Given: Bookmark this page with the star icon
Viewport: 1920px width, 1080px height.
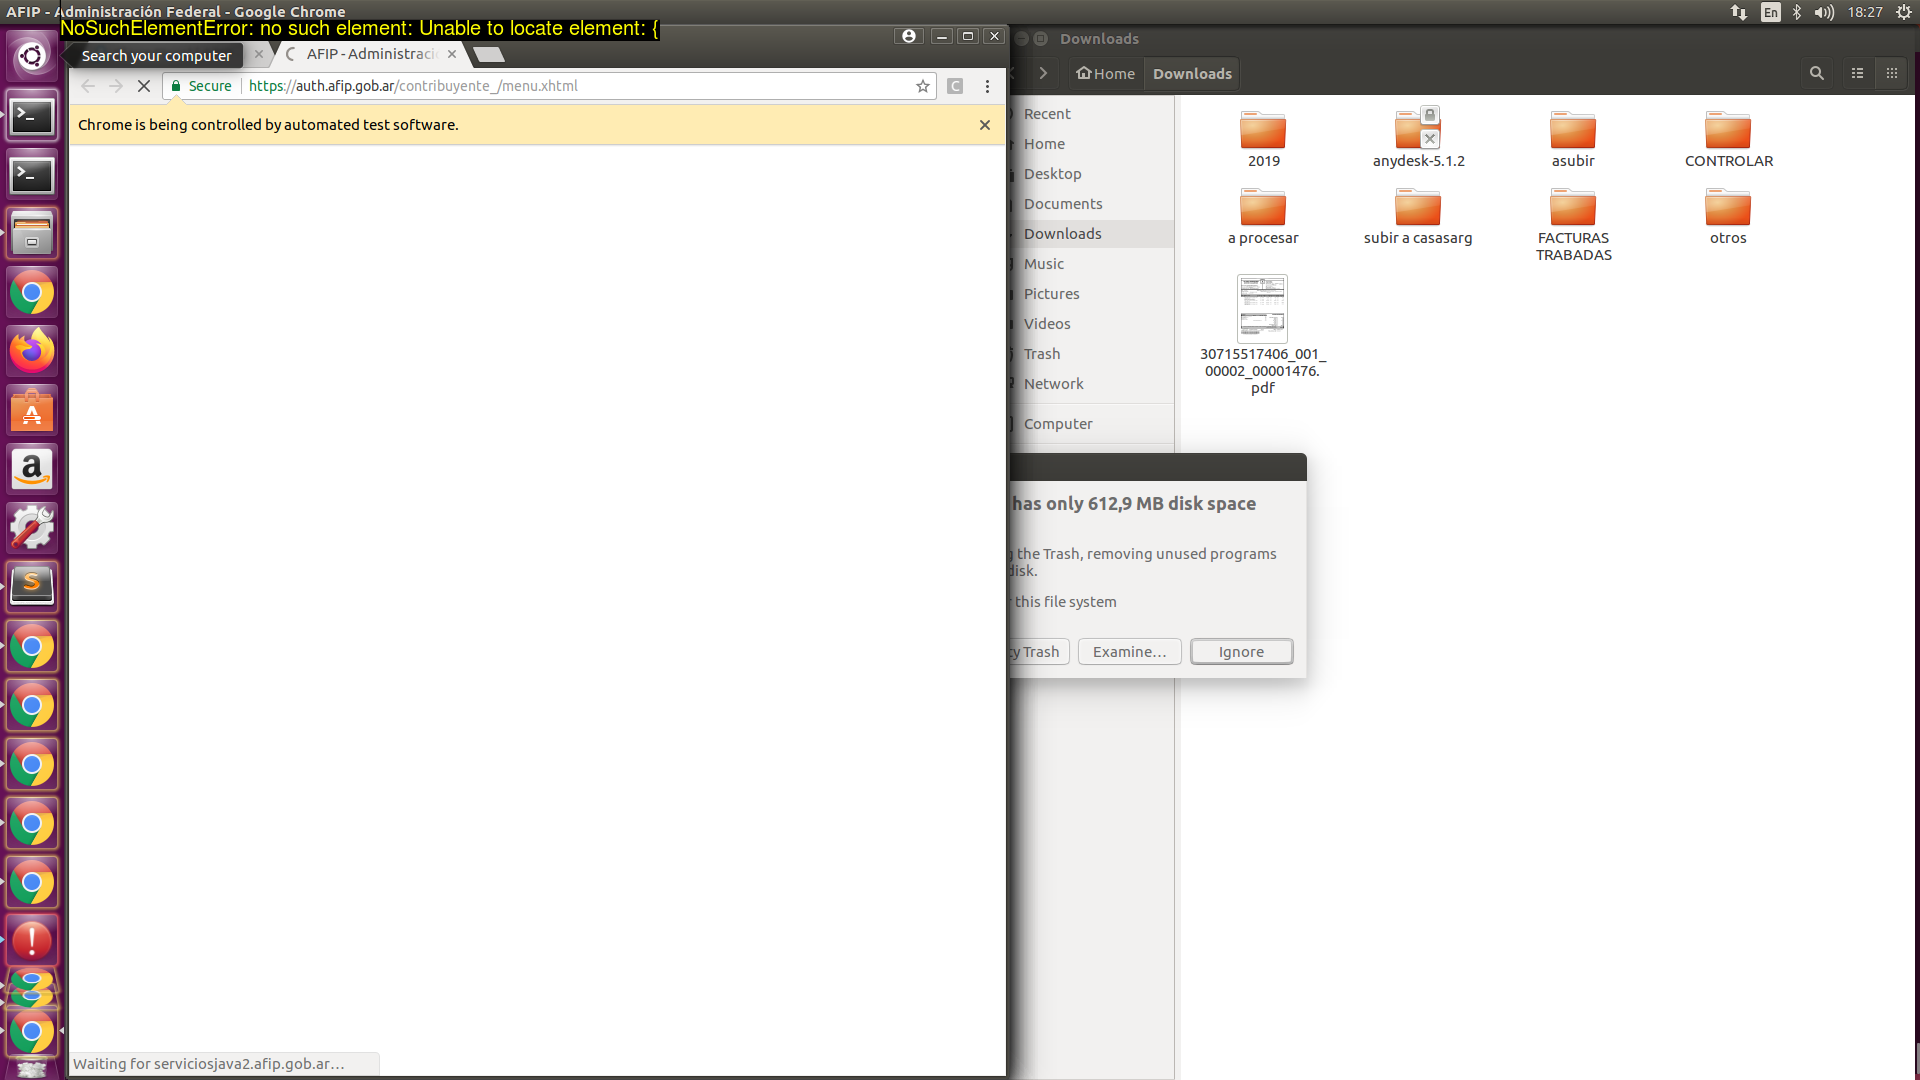Looking at the screenshot, I should (x=923, y=86).
